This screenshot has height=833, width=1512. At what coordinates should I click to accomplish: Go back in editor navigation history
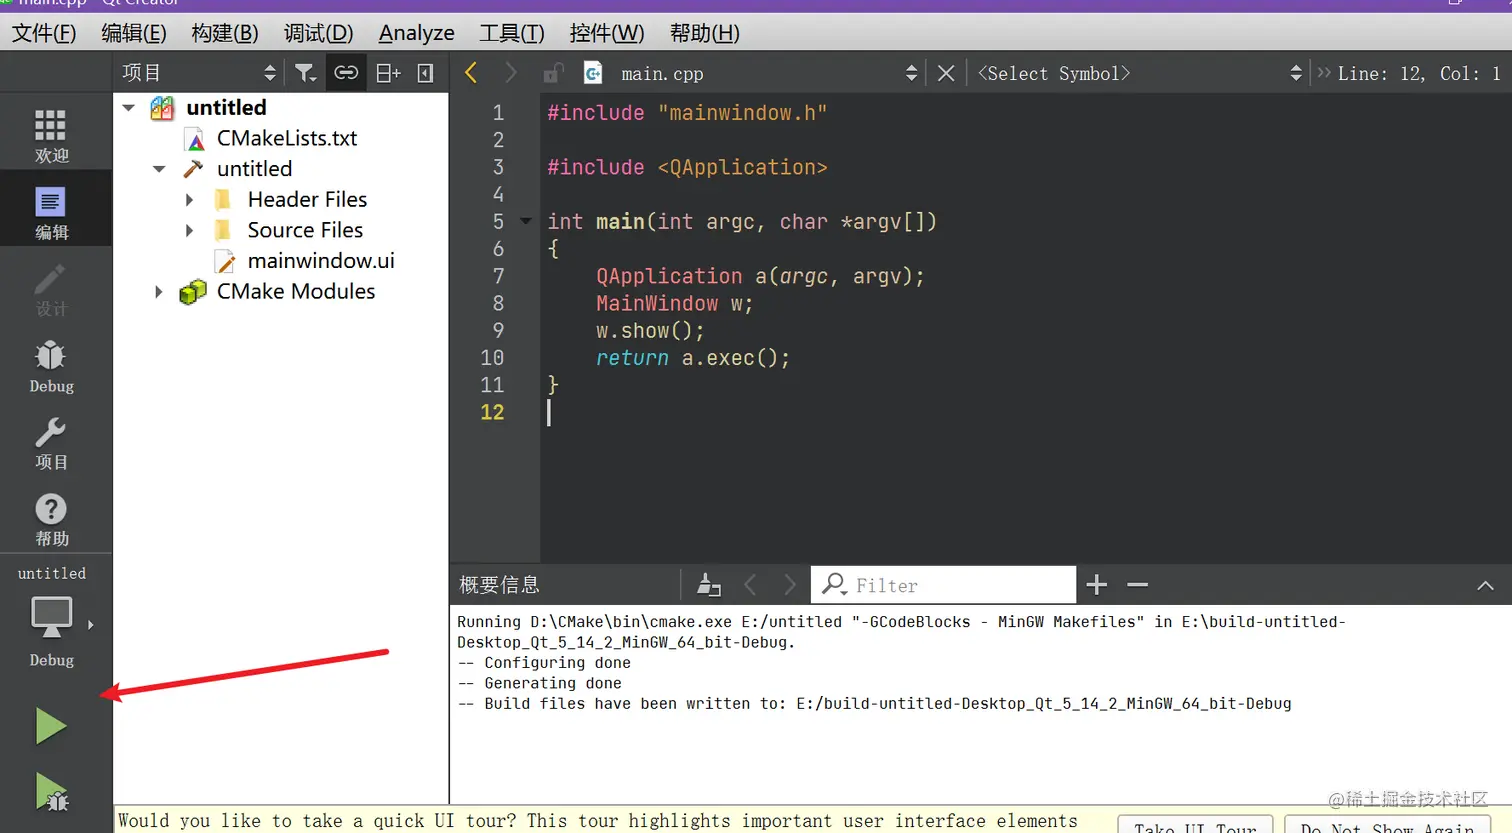[x=471, y=73]
